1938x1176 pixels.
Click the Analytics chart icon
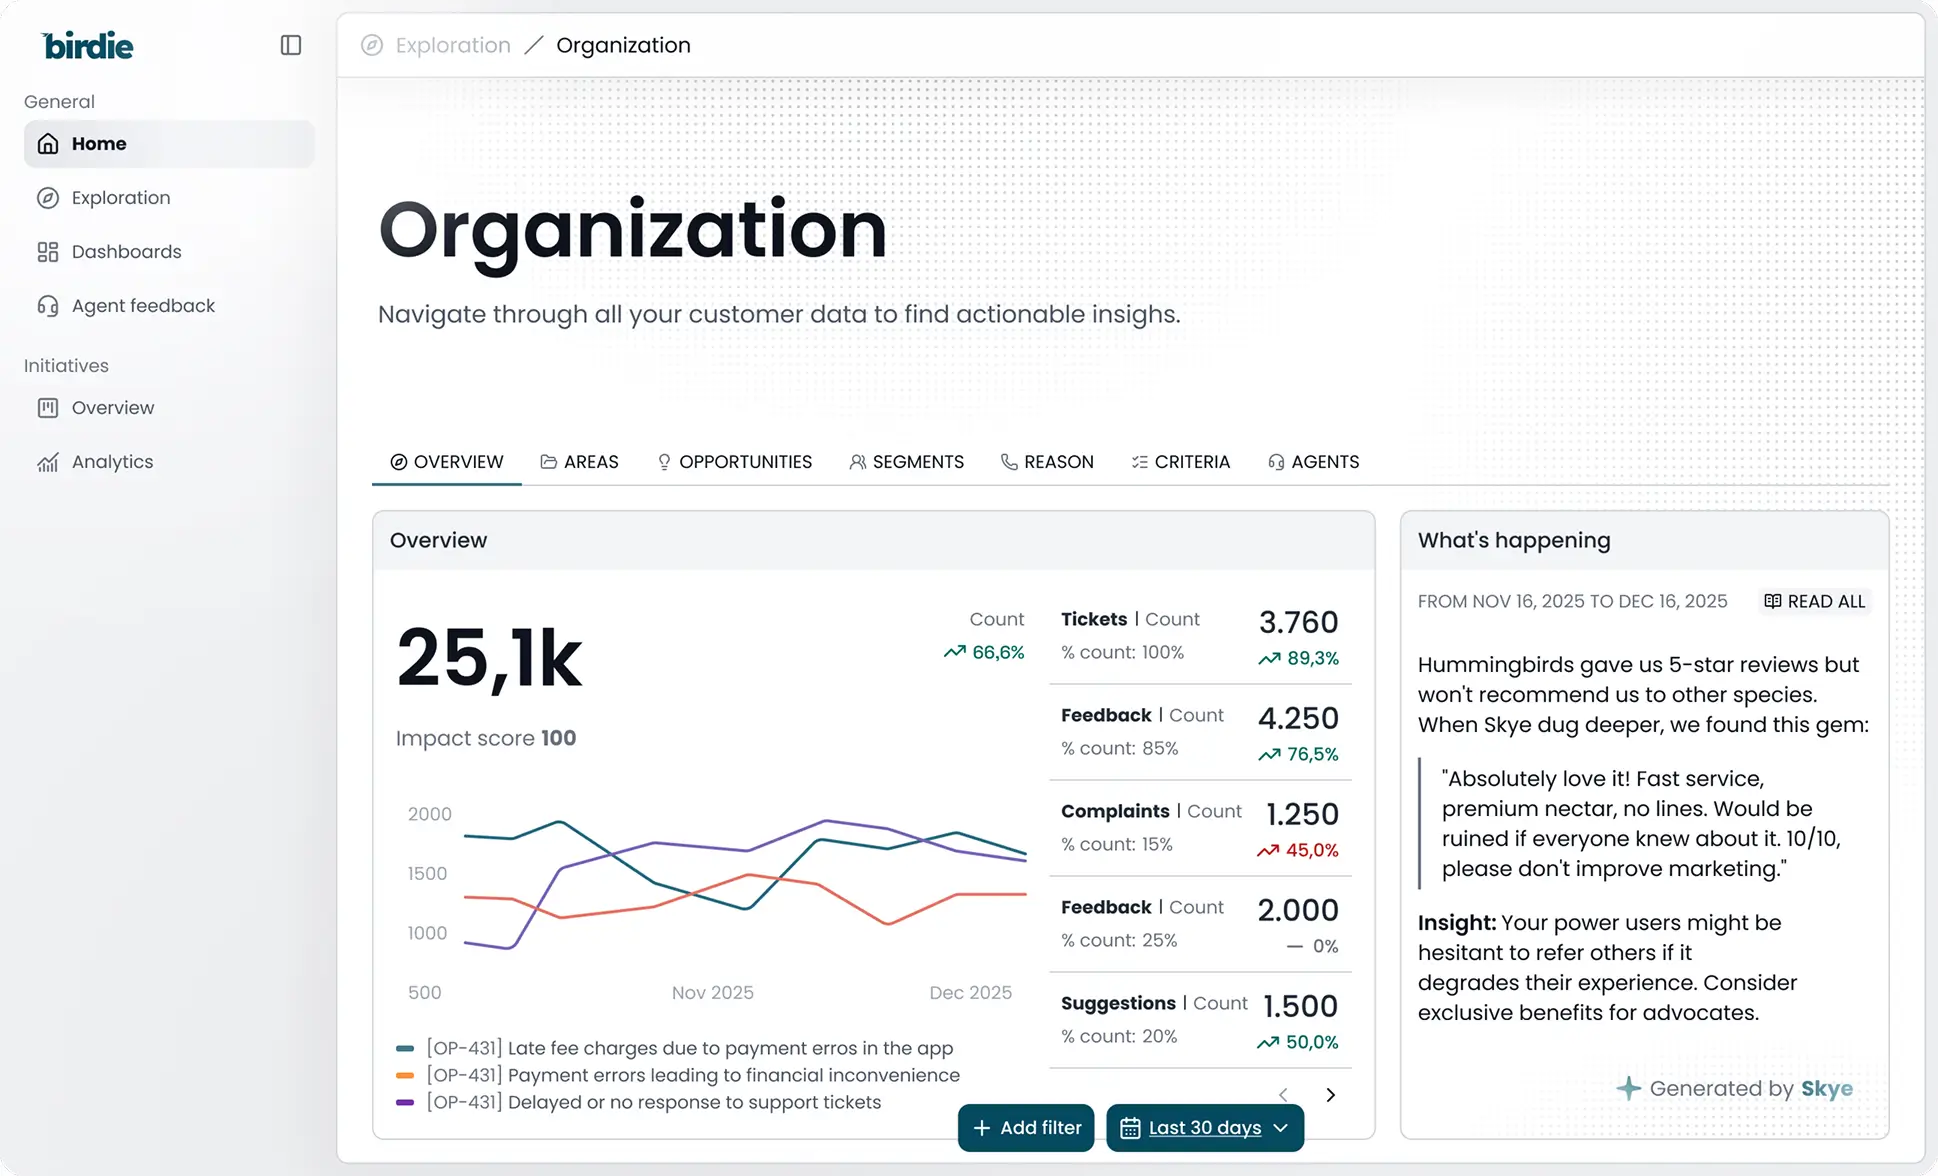[x=48, y=462]
